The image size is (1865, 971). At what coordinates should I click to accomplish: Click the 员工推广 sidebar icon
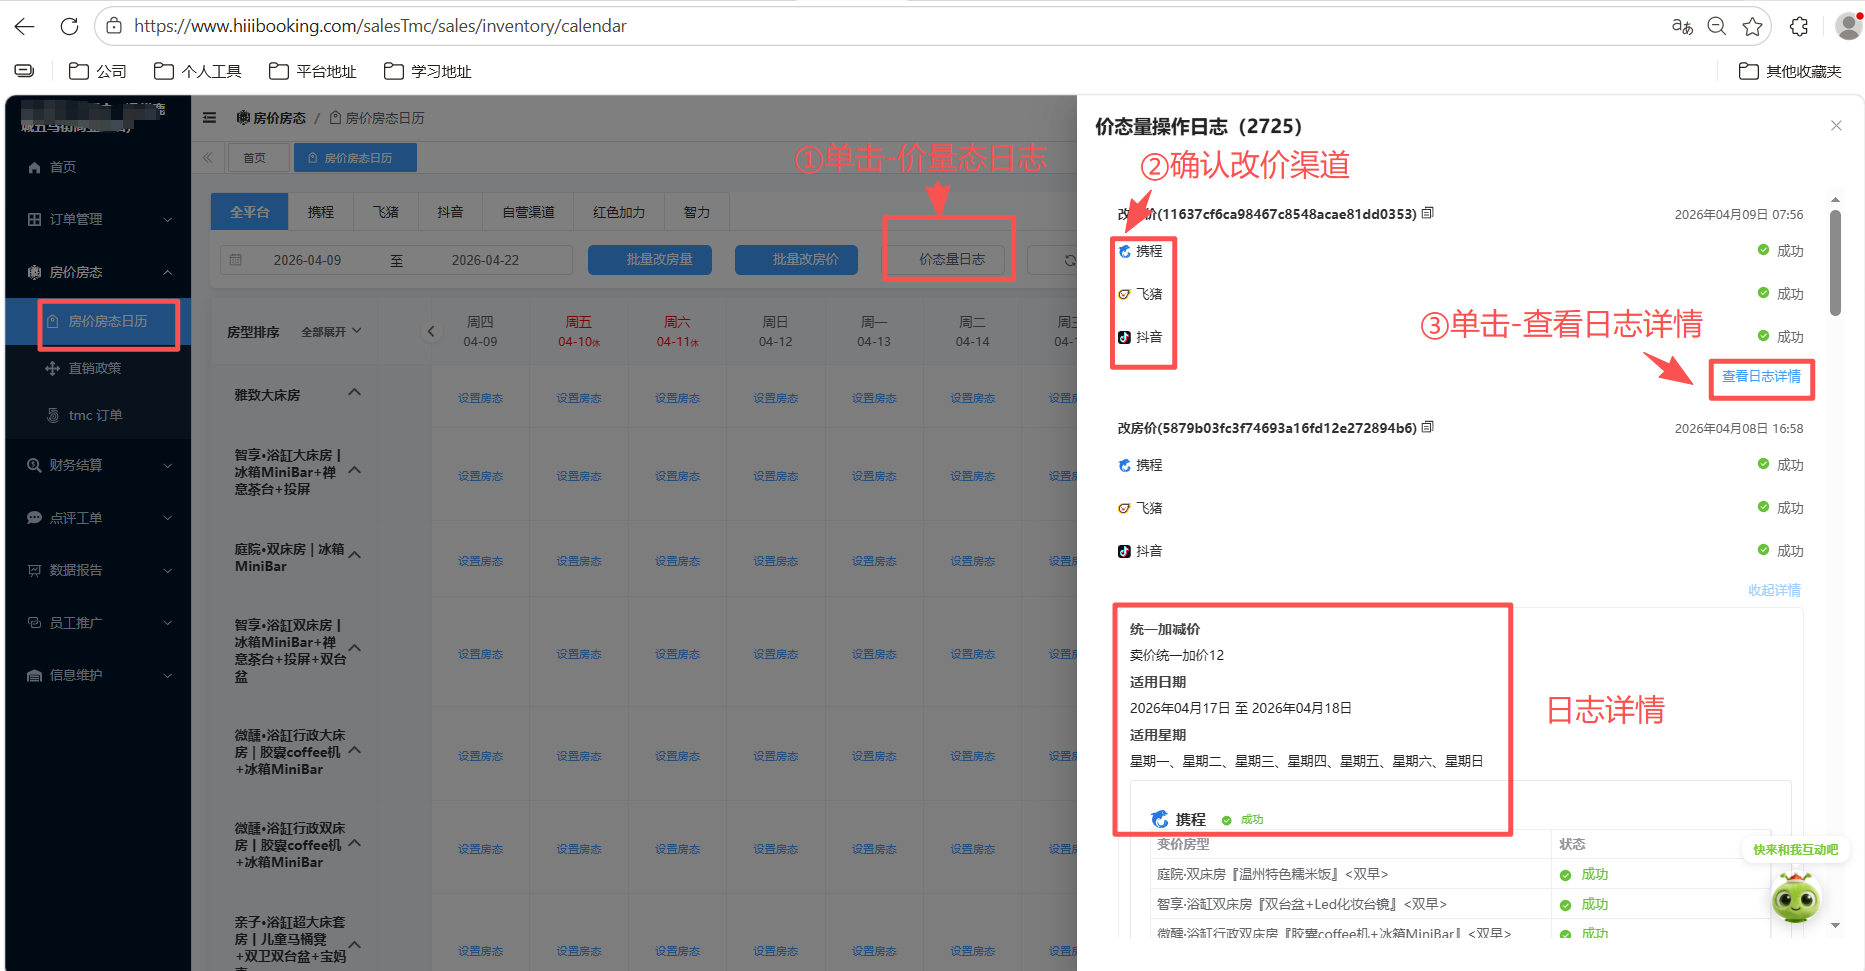pyautogui.click(x=33, y=622)
